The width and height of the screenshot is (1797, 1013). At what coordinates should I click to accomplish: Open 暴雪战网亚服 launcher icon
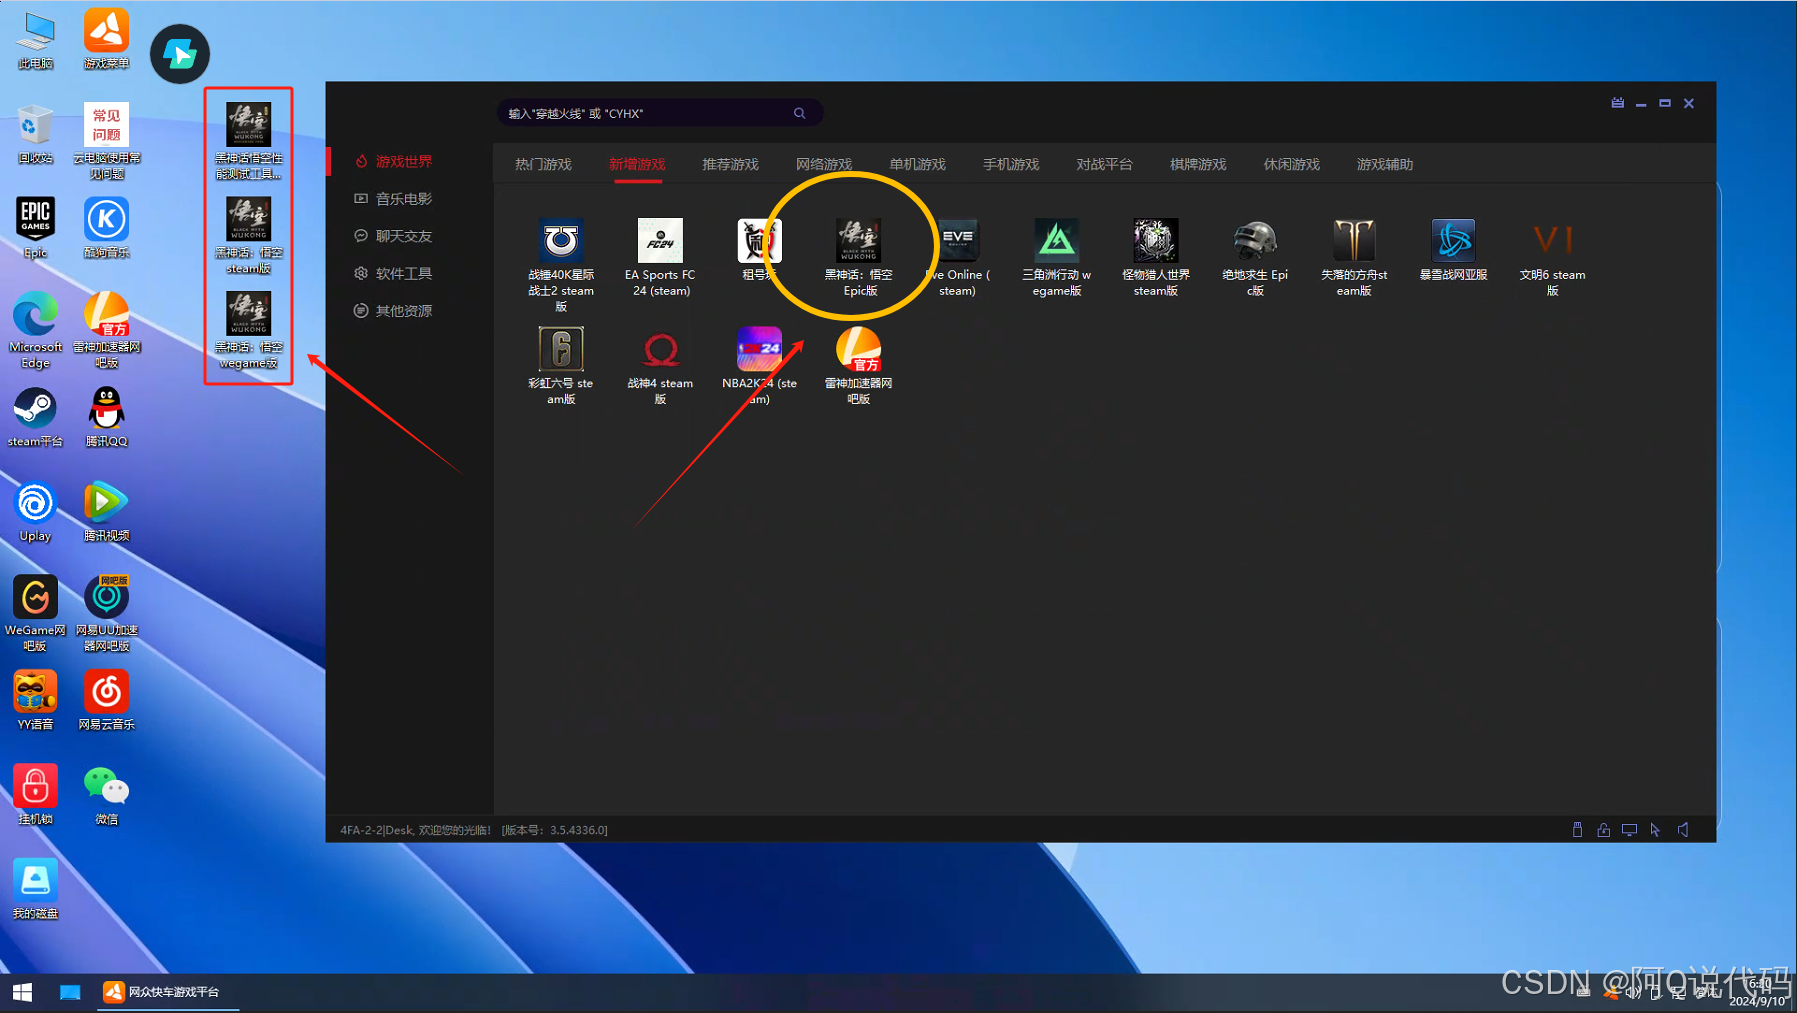point(1453,242)
